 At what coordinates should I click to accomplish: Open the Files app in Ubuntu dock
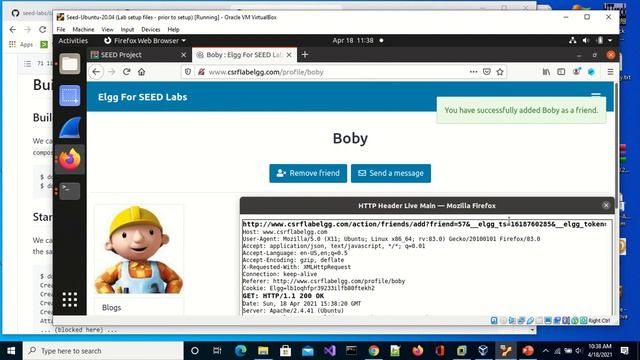[x=70, y=64]
